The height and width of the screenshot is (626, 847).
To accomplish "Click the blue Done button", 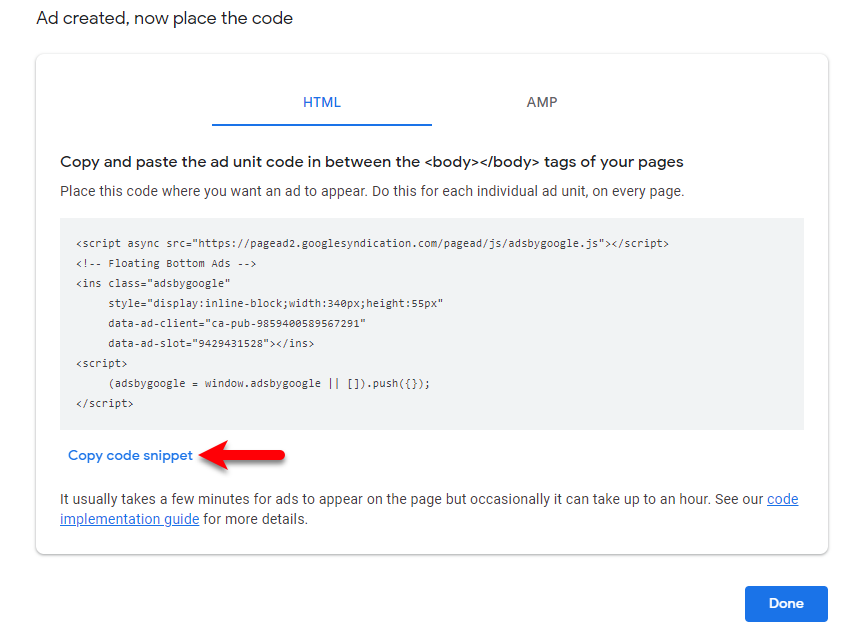I will [786, 603].
